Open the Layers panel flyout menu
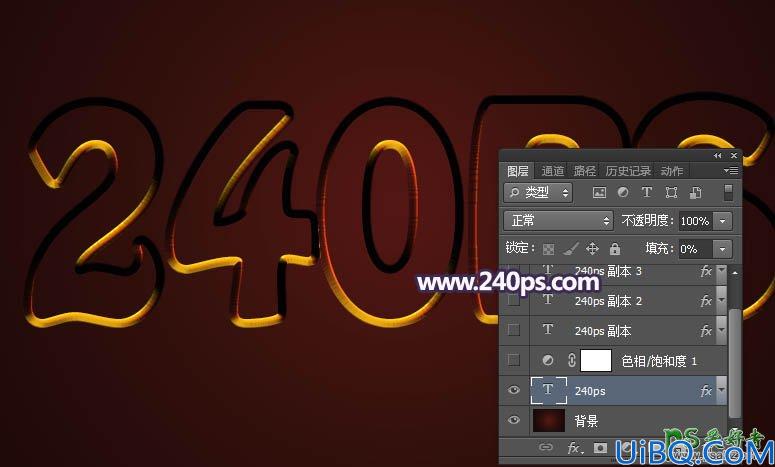 pos(731,170)
